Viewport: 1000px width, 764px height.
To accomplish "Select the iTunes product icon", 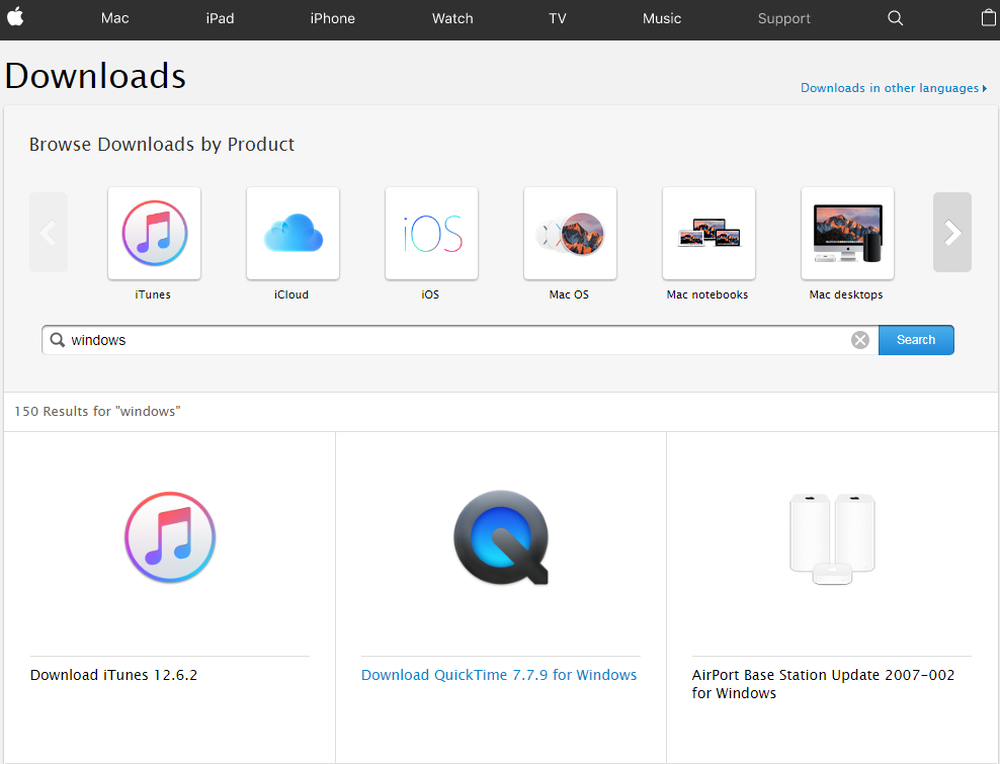I will click(x=154, y=232).
